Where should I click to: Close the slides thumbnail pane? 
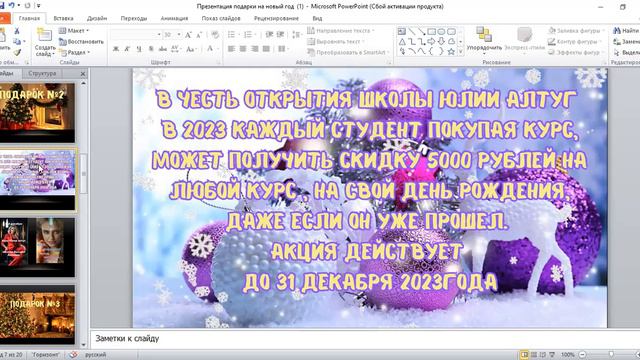83,74
